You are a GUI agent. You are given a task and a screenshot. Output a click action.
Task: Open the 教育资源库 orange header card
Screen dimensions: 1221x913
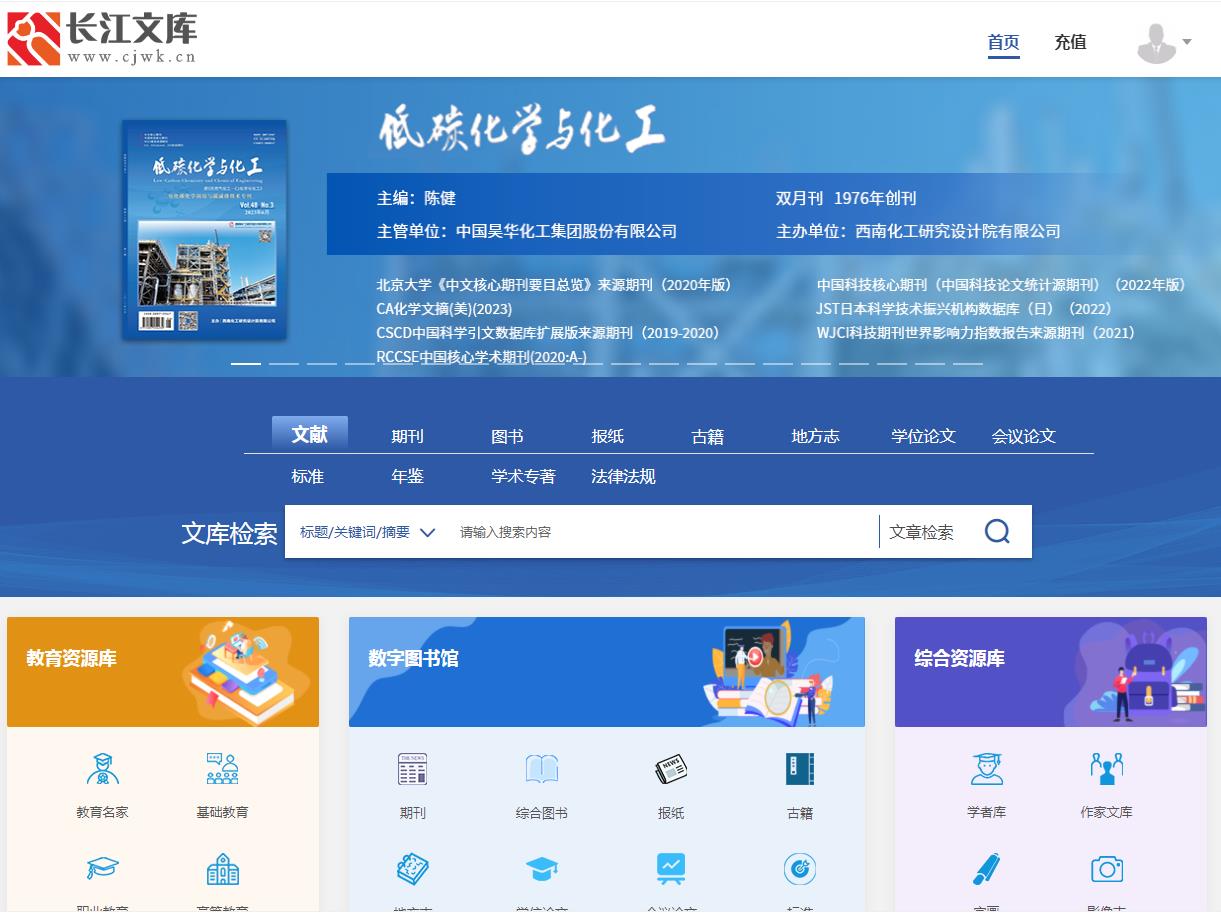pyautogui.click(x=163, y=672)
